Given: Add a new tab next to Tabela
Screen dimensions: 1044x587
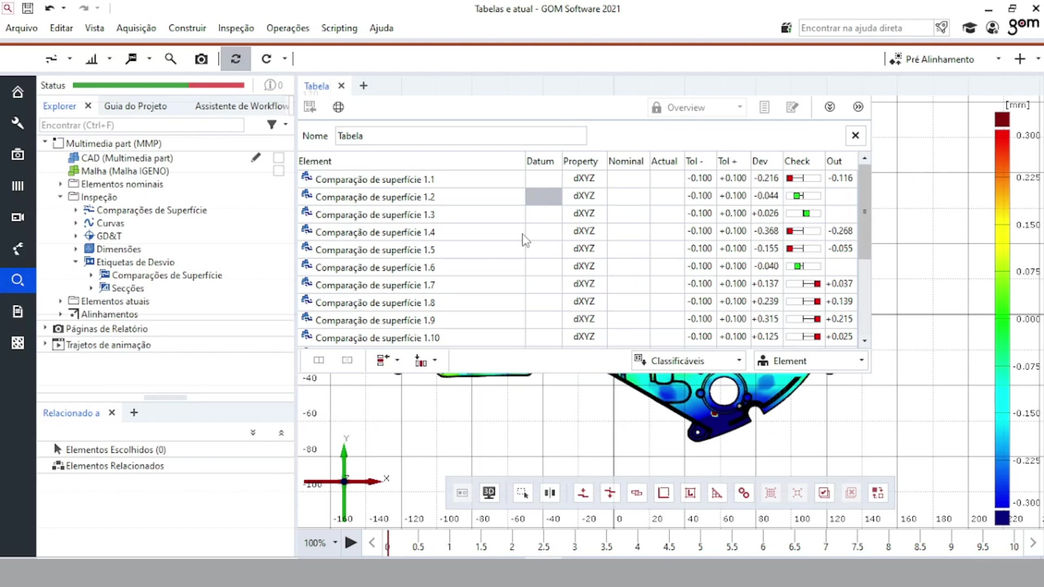Looking at the screenshot, I should click(x=364, y=86).
